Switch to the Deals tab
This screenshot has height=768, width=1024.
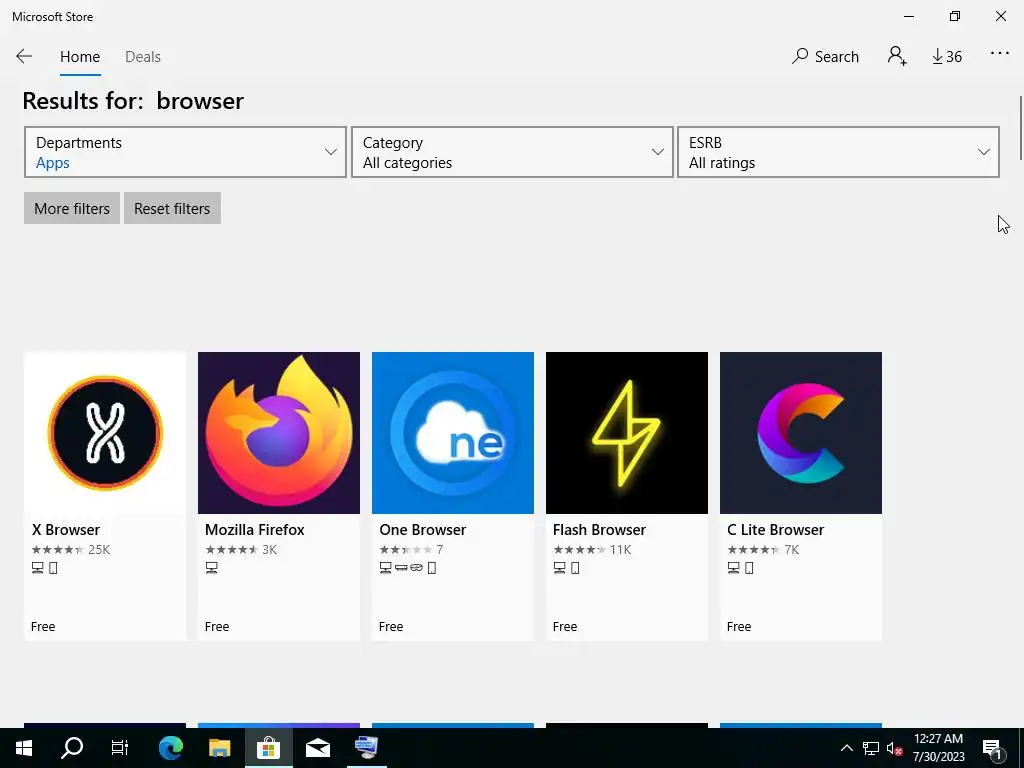142,57
